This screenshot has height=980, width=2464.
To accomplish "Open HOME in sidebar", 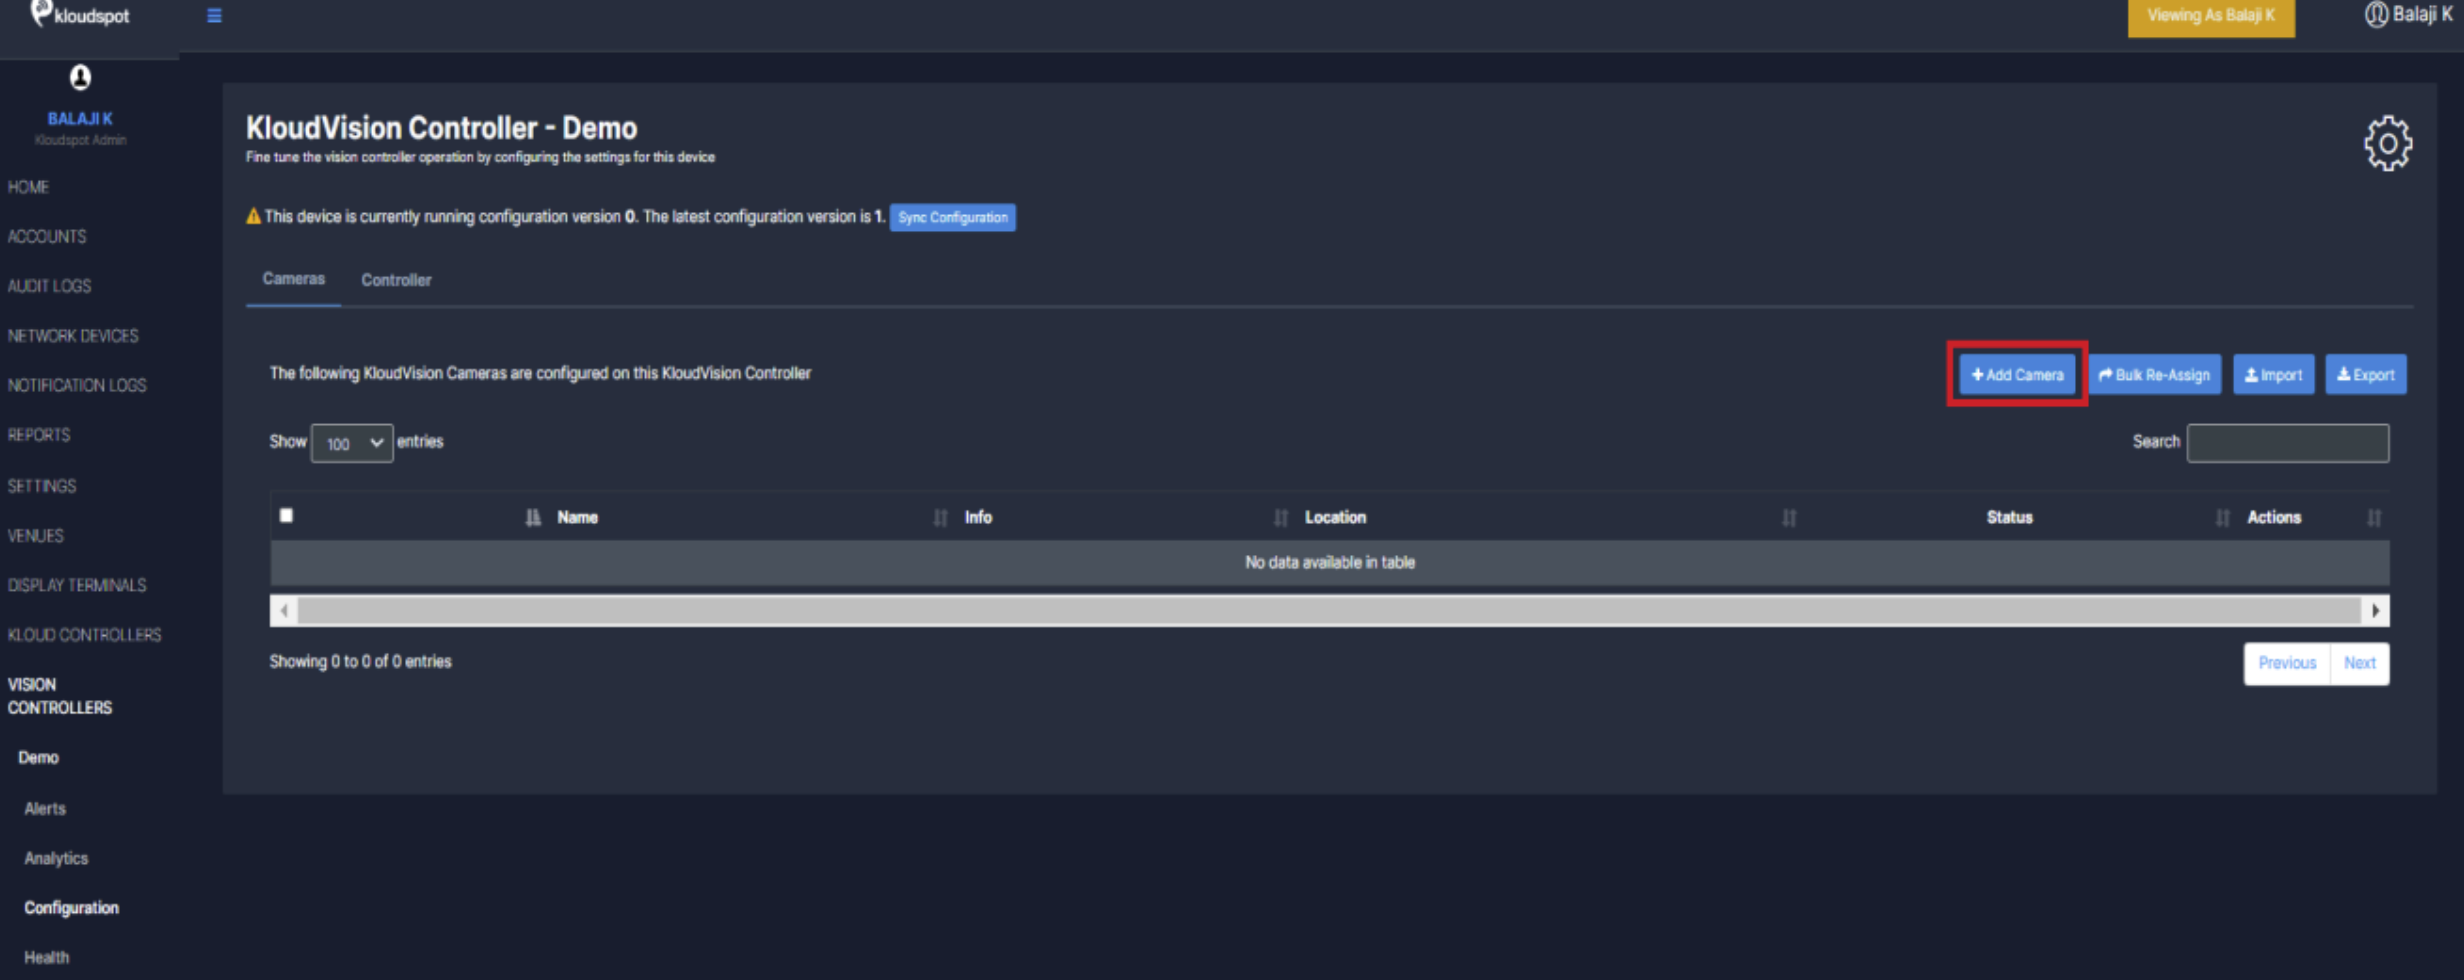I will click(28, 187).
